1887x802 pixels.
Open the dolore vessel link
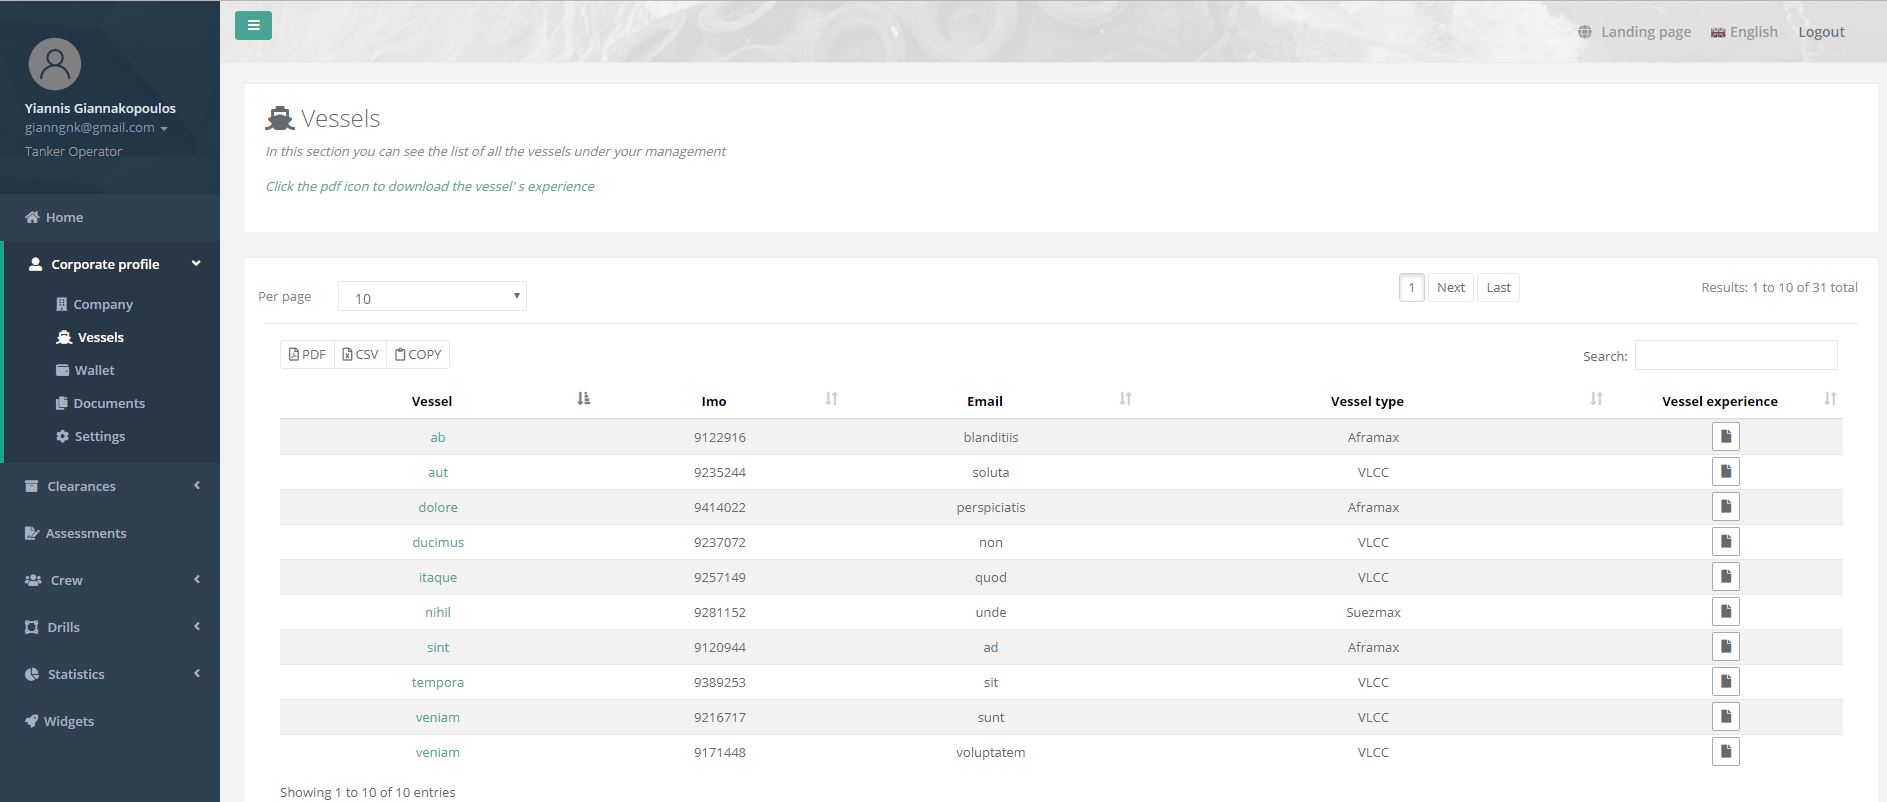coord(438,507)
